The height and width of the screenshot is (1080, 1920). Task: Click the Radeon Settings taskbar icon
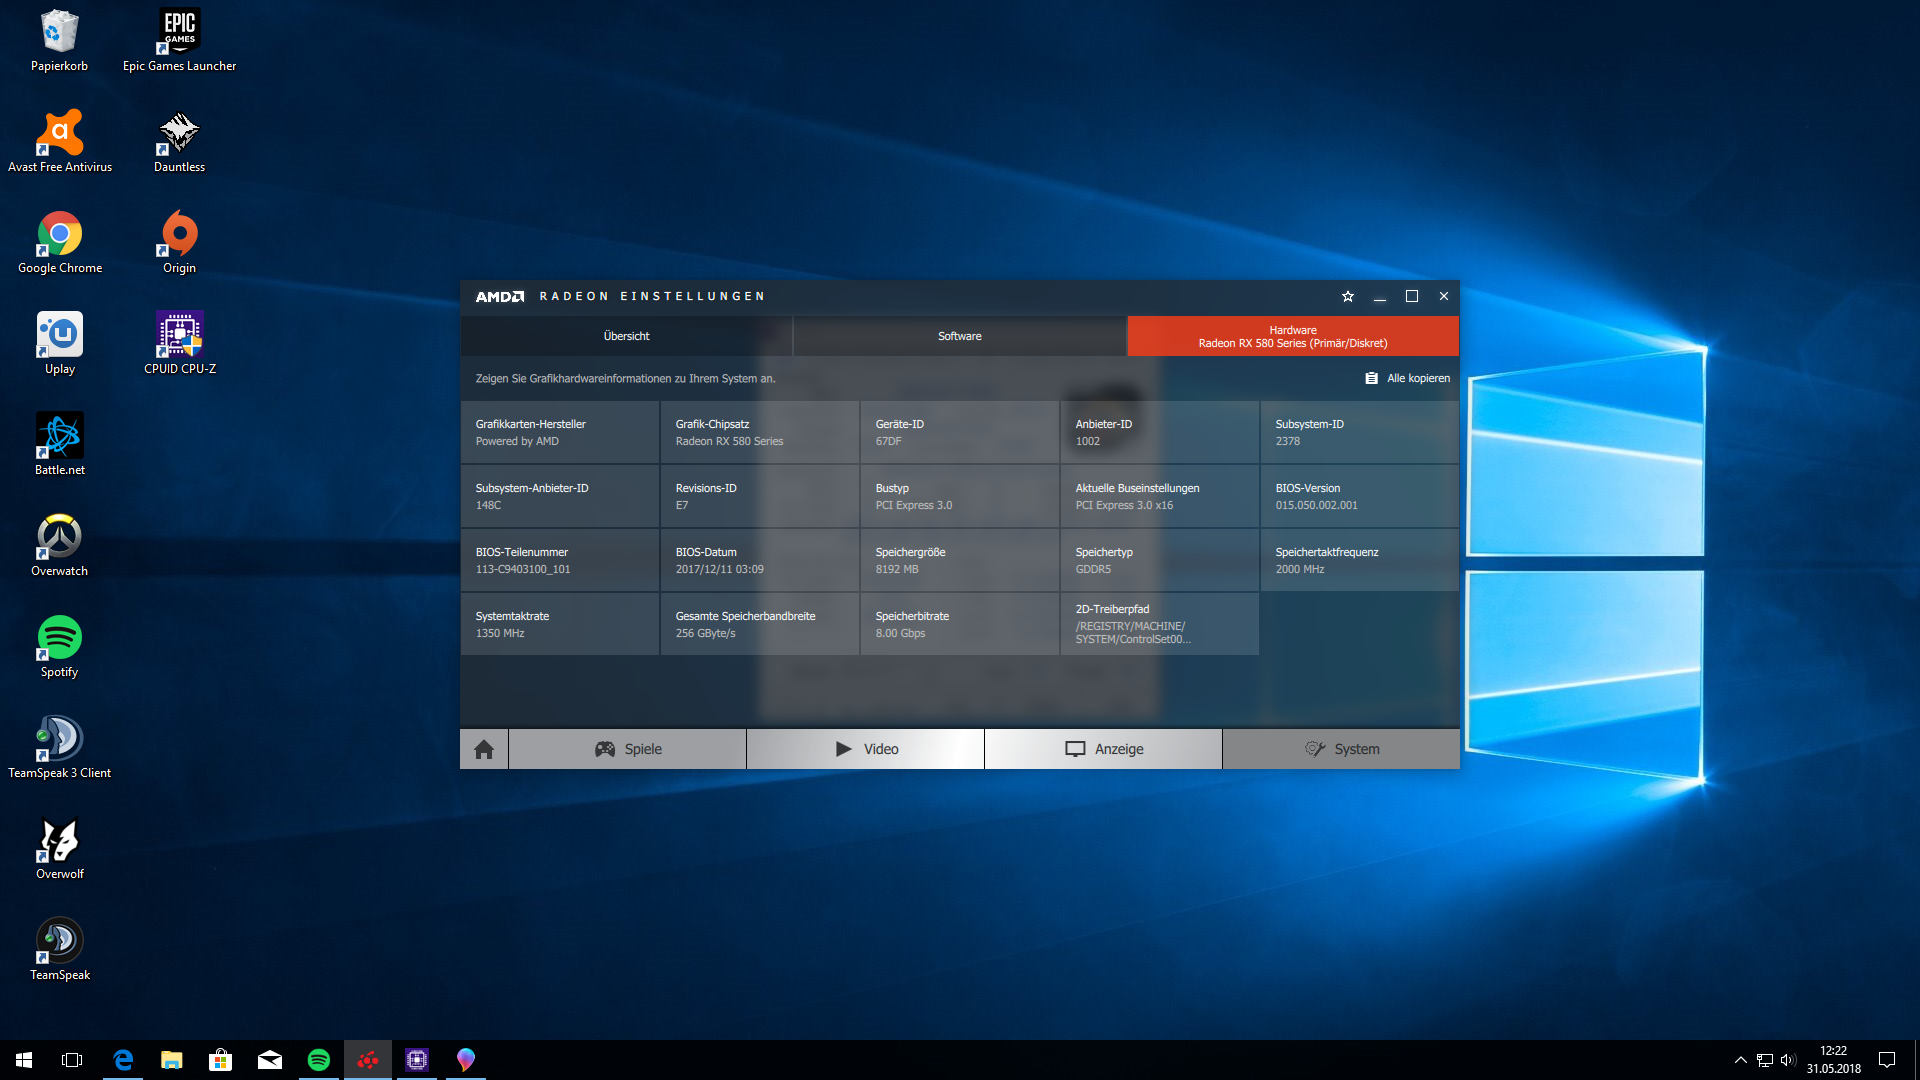[x=368, y=1060]
